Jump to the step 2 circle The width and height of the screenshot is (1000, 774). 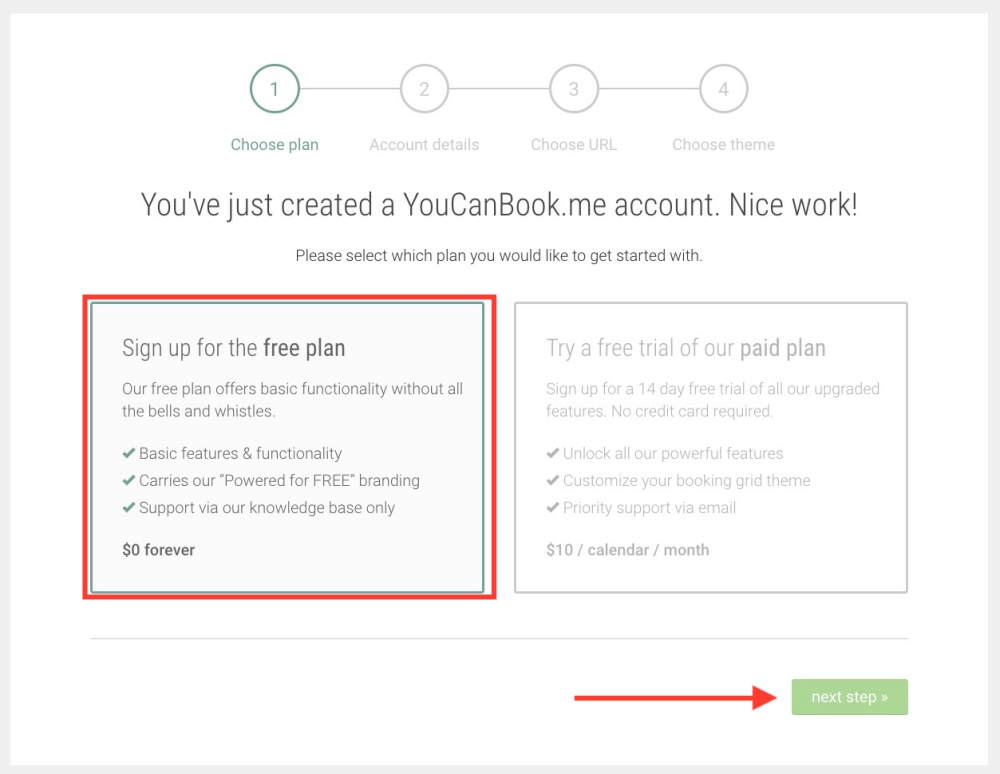coord(424,89)
